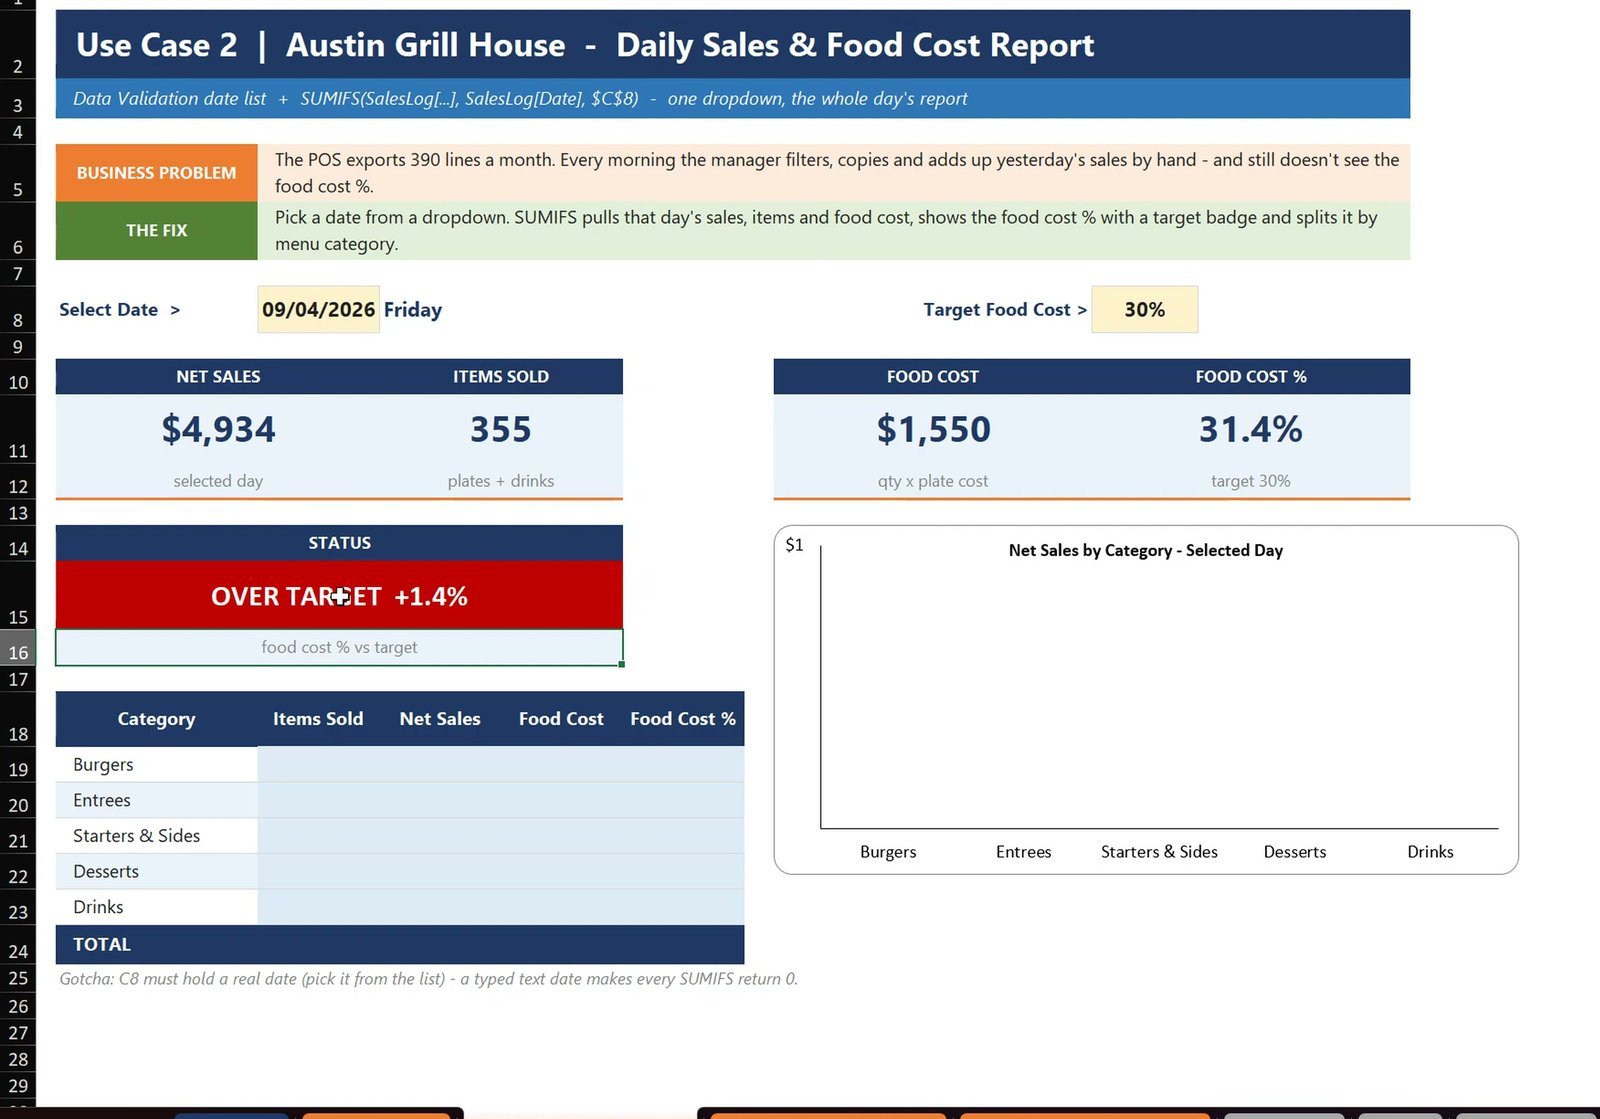Select the Burgers row in category table
This screenshot has width=1600, height=1119.
coord(400,764)
